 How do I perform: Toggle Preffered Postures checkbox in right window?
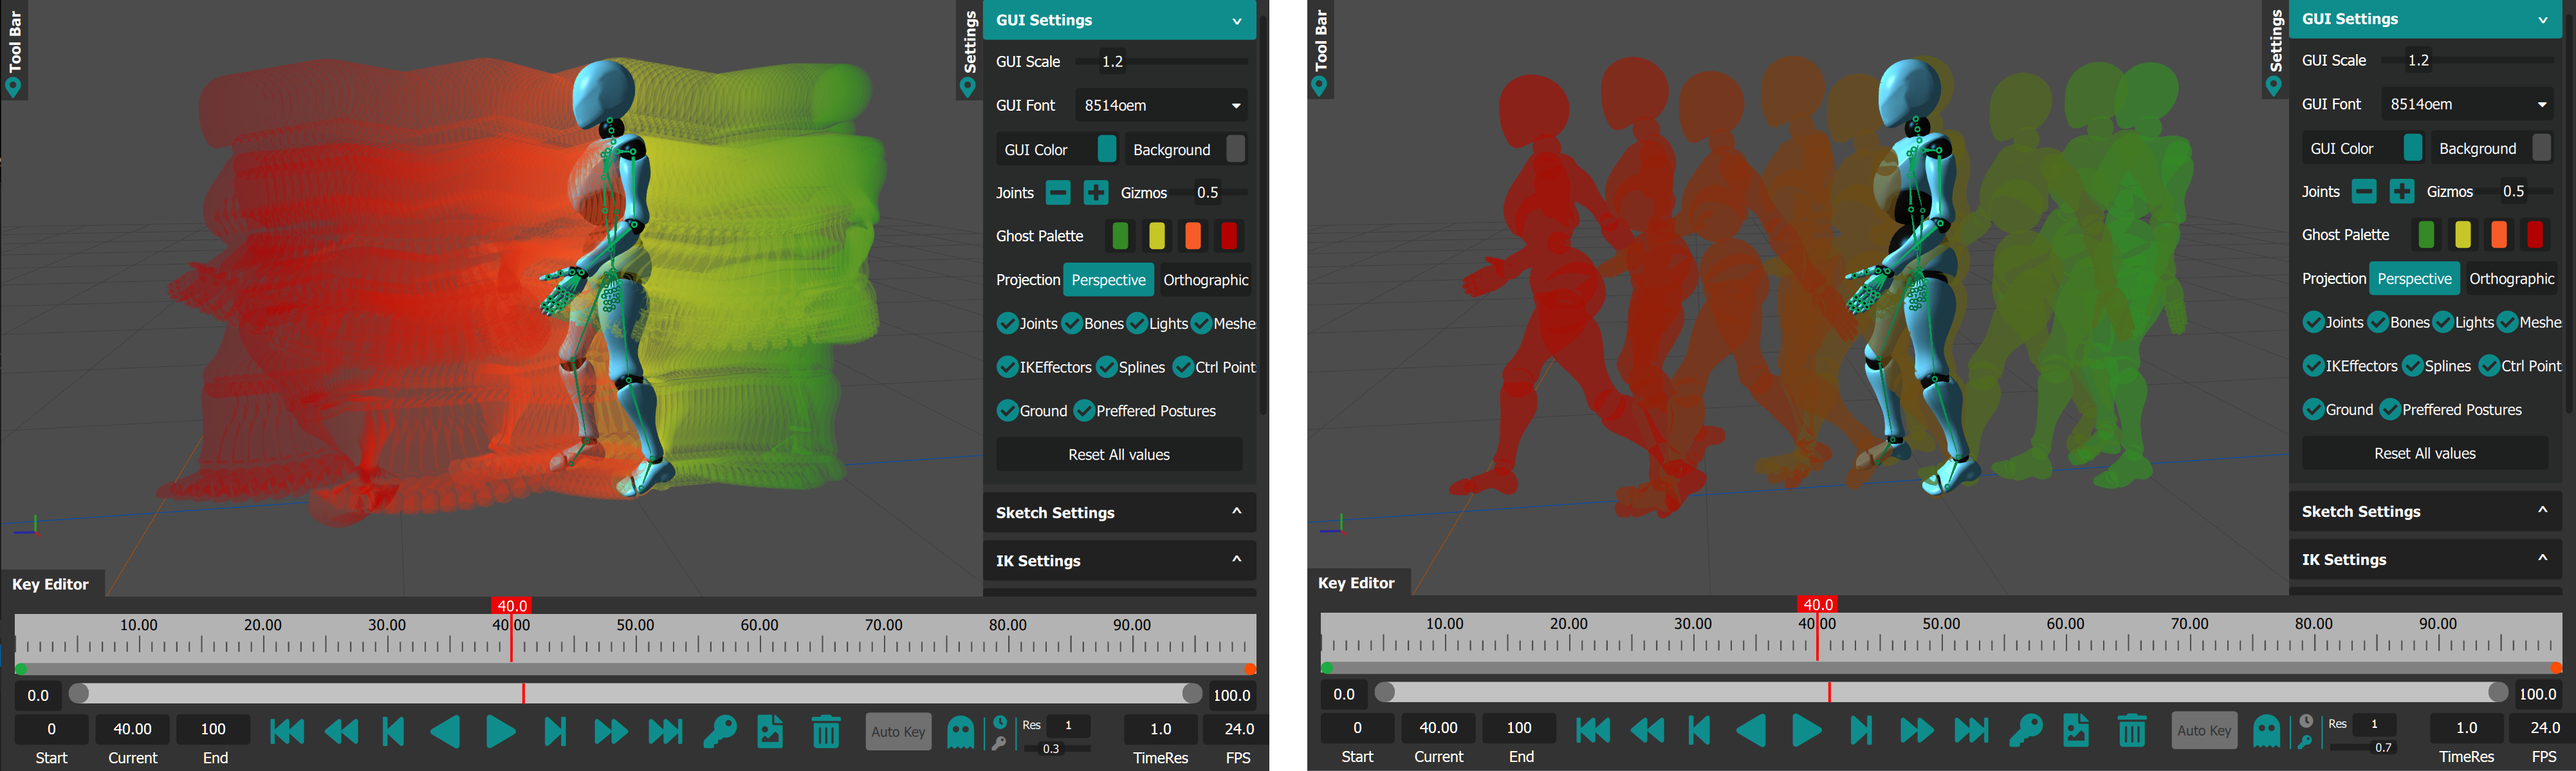tap(2390, 410)
